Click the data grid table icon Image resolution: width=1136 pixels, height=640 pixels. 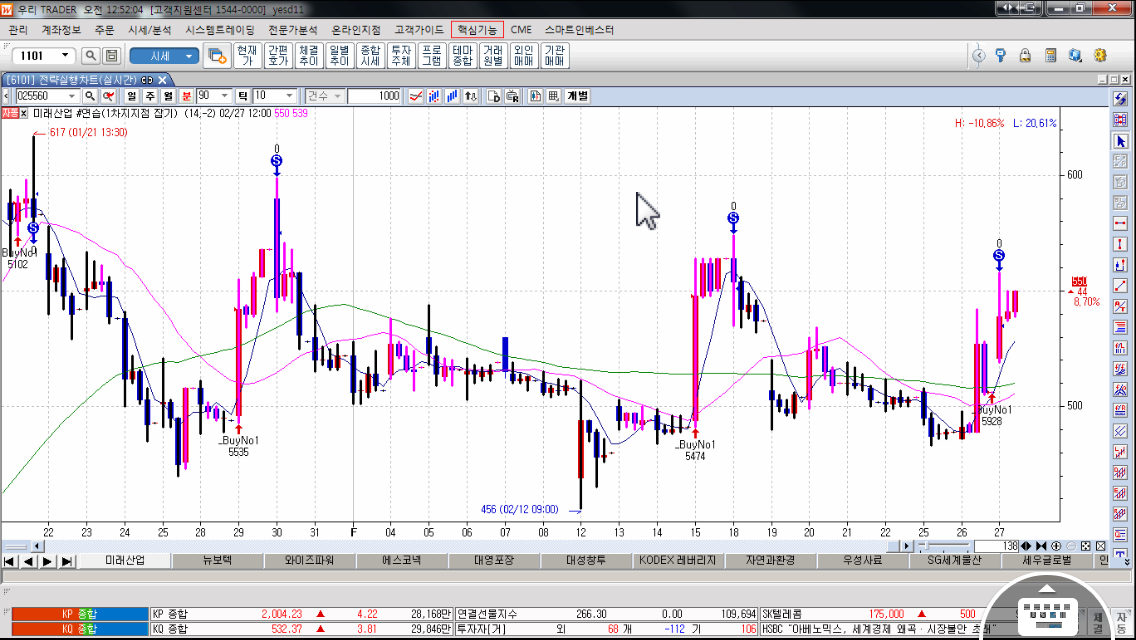(x=554, y=96)
